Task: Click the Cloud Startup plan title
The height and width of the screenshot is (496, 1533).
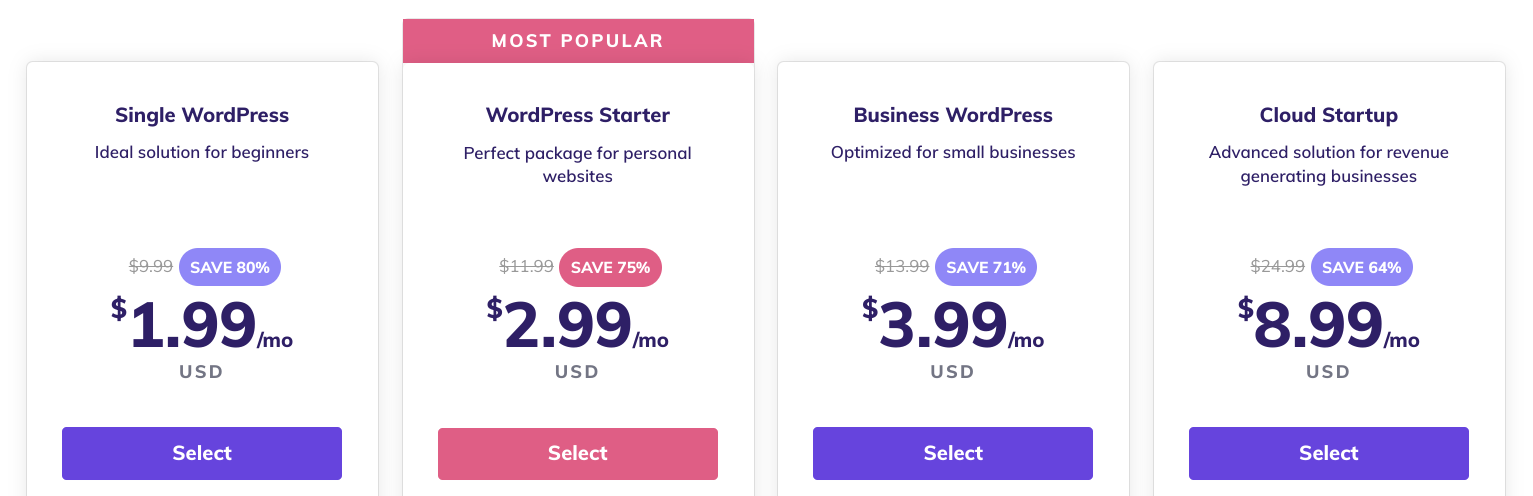Action: pyautogui.click(x=1329, y=115)
